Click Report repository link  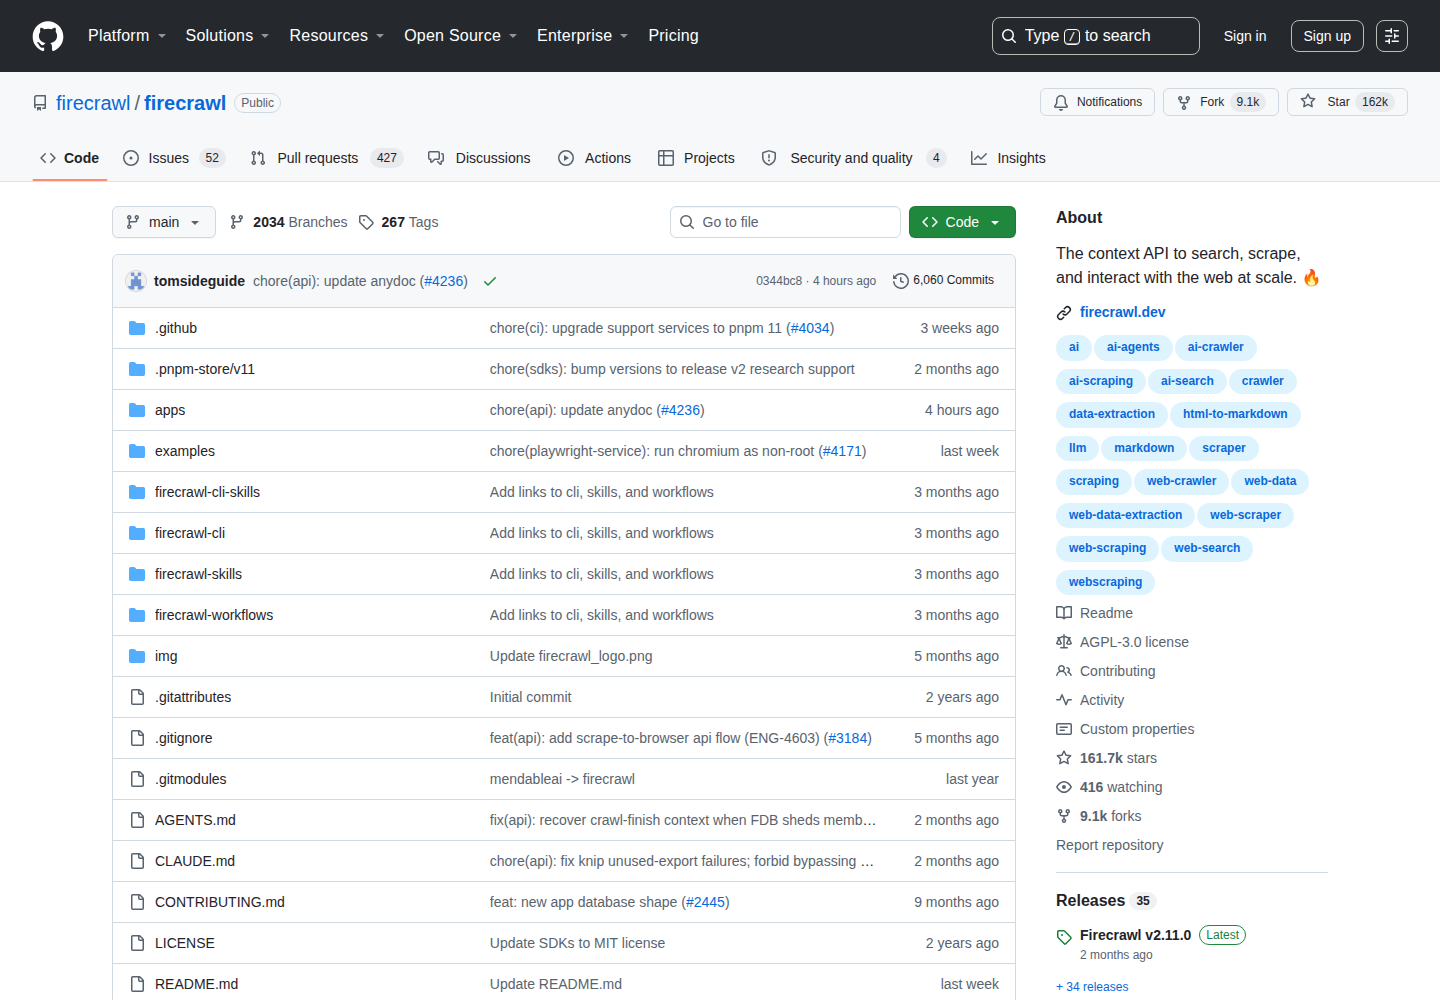coord(1110,845)
